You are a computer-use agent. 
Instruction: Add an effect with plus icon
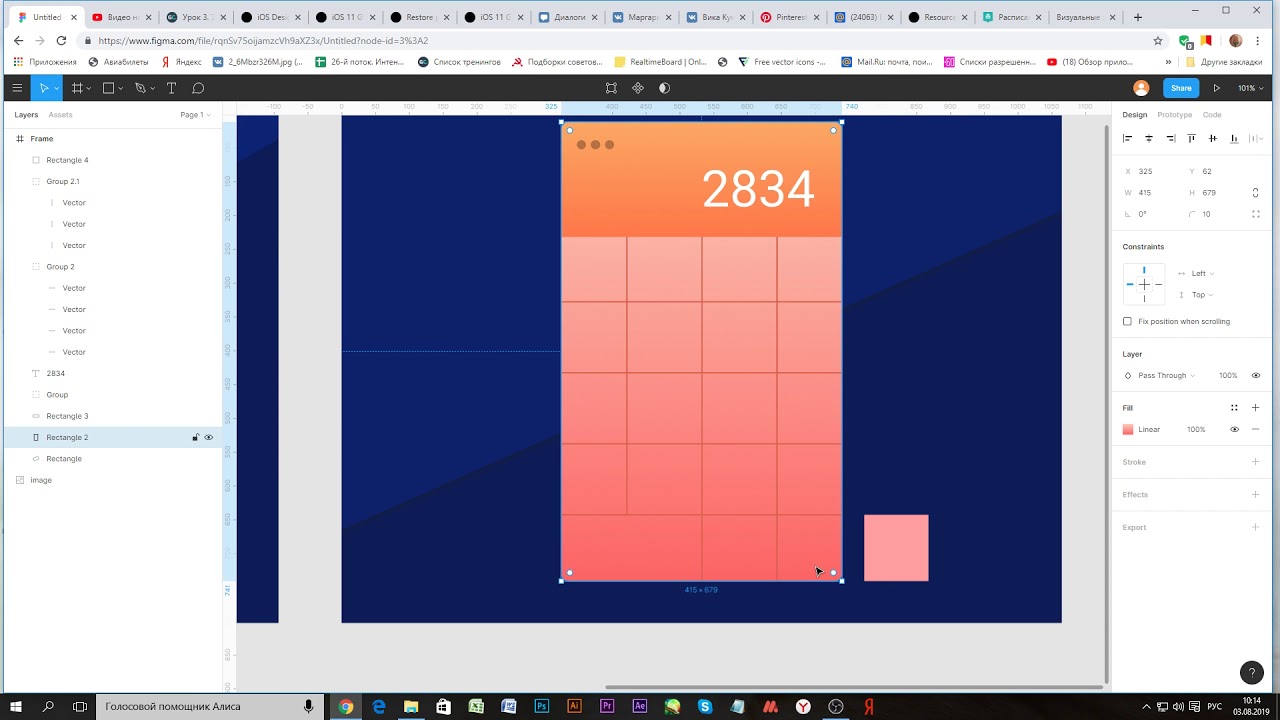pos(1255,494)
